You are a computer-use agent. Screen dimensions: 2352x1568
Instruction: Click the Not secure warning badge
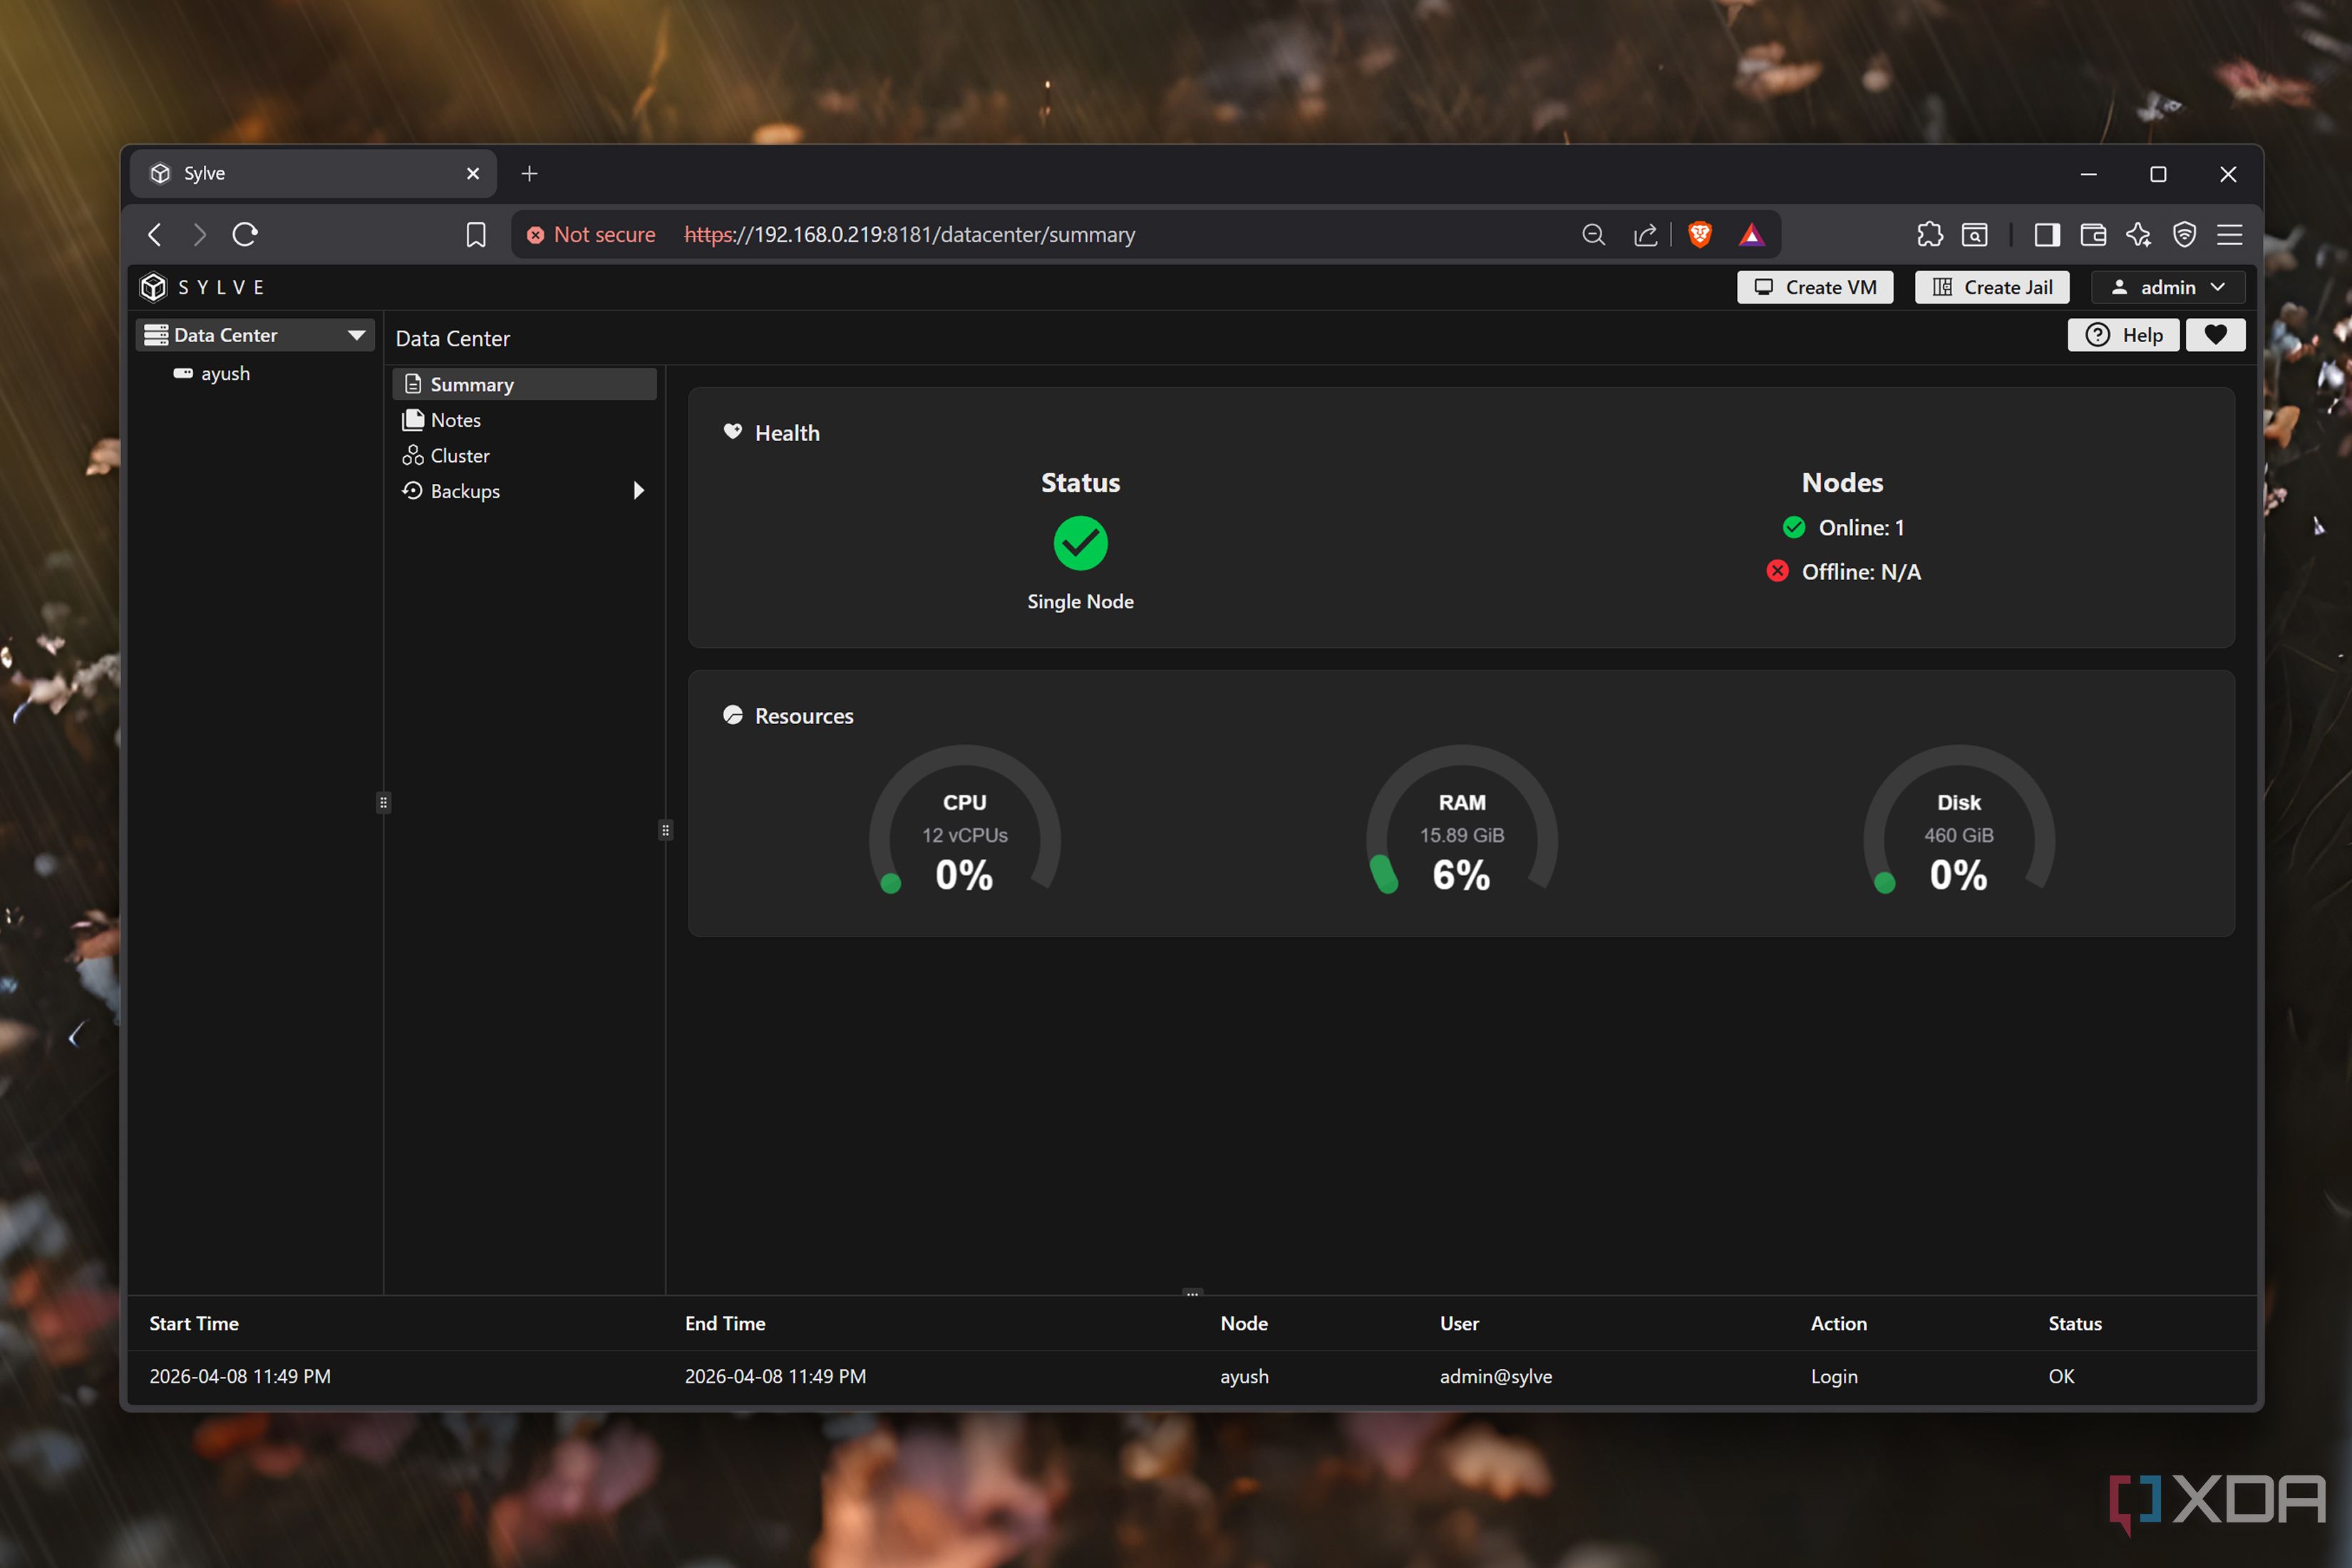pyautogui.click(x=591, y=234)
